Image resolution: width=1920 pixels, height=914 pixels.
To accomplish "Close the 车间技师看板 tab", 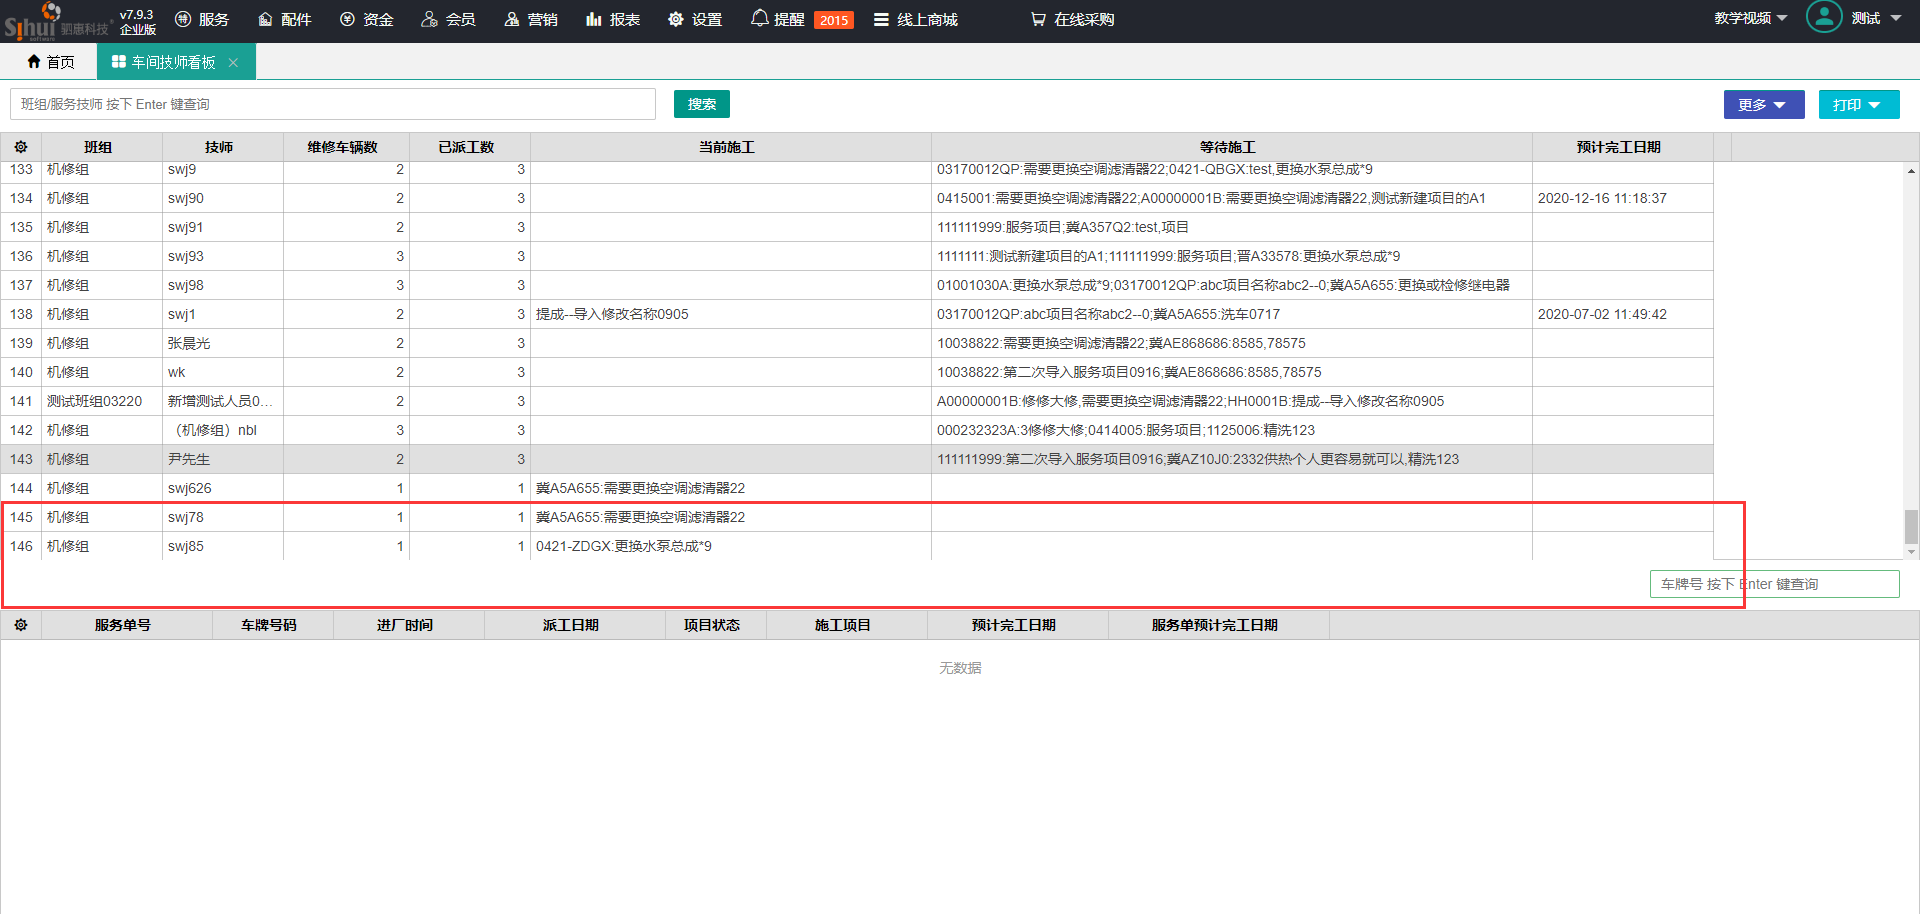I will [x=233, y=62].
